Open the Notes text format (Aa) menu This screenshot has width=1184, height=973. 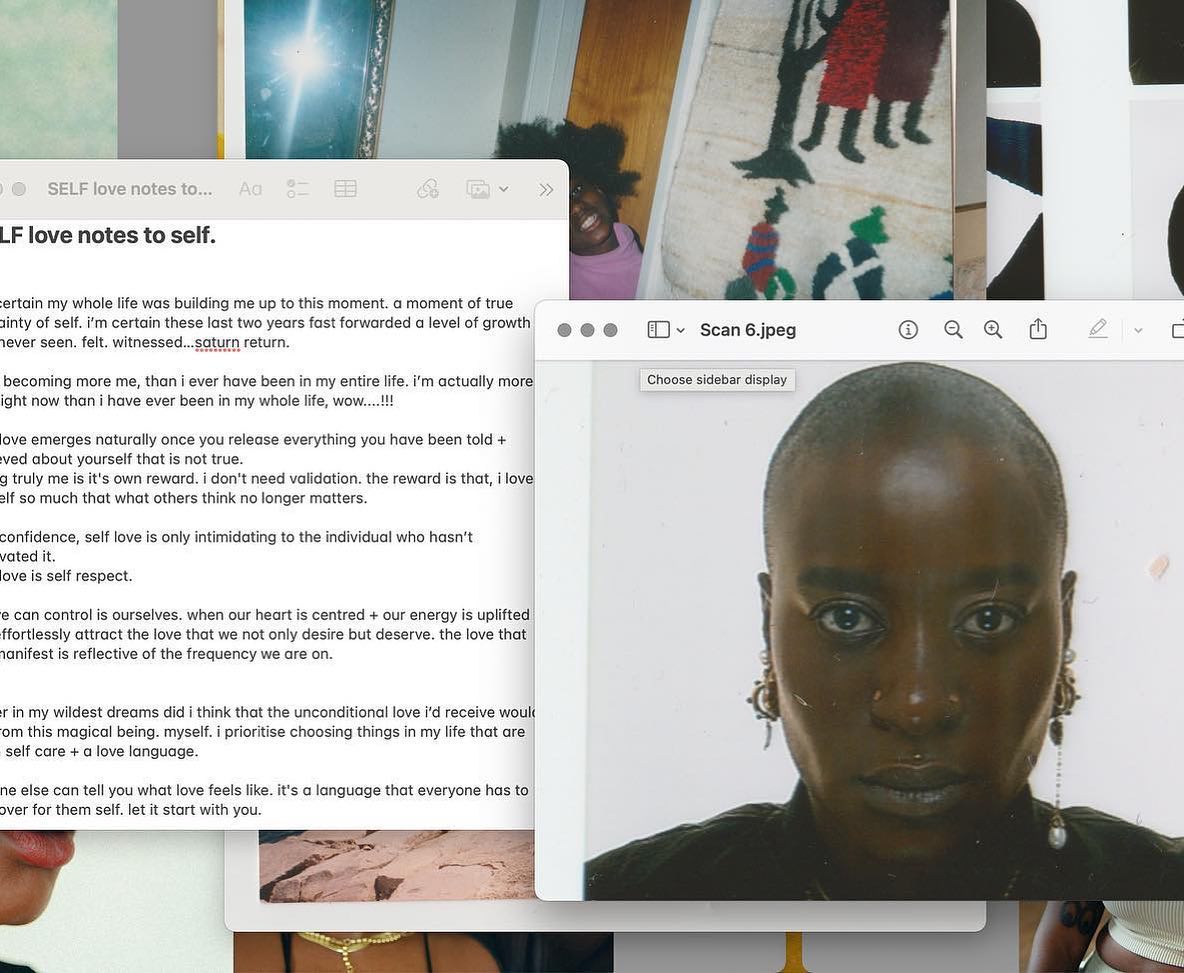point(250,189)
